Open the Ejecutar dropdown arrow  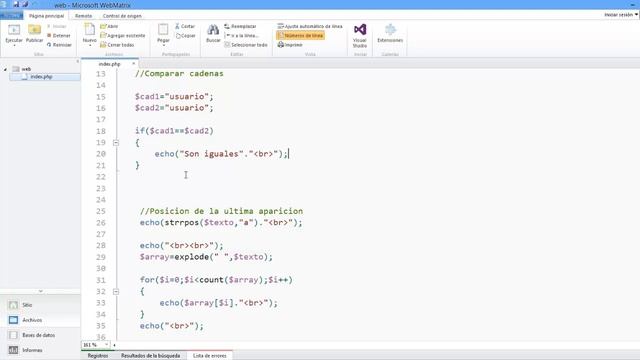coord(14,45)
